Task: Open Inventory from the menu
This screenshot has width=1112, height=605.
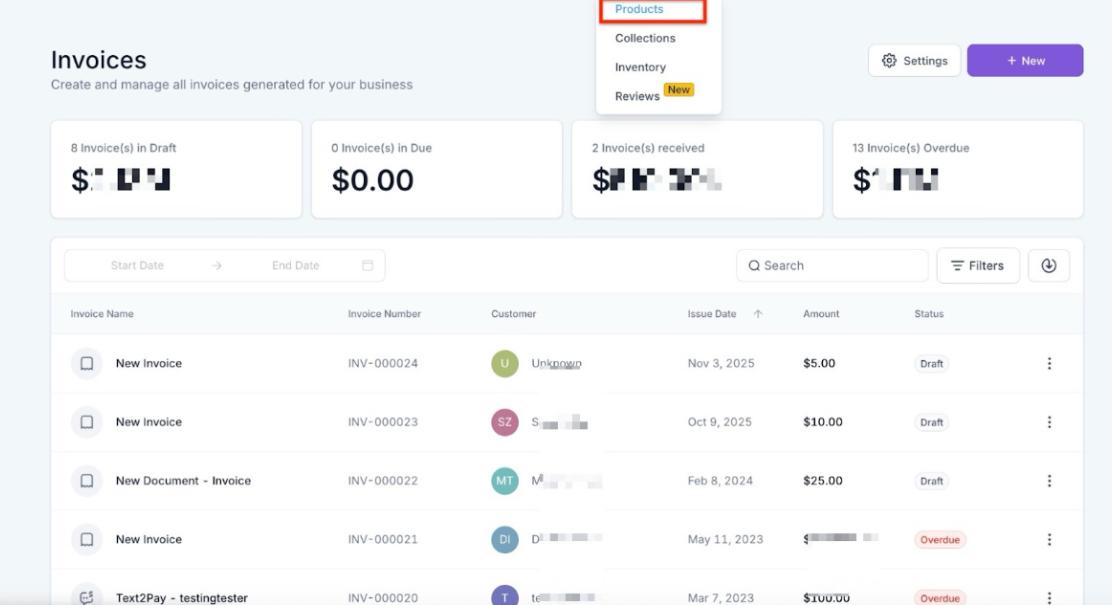Action: pos(640,67)
